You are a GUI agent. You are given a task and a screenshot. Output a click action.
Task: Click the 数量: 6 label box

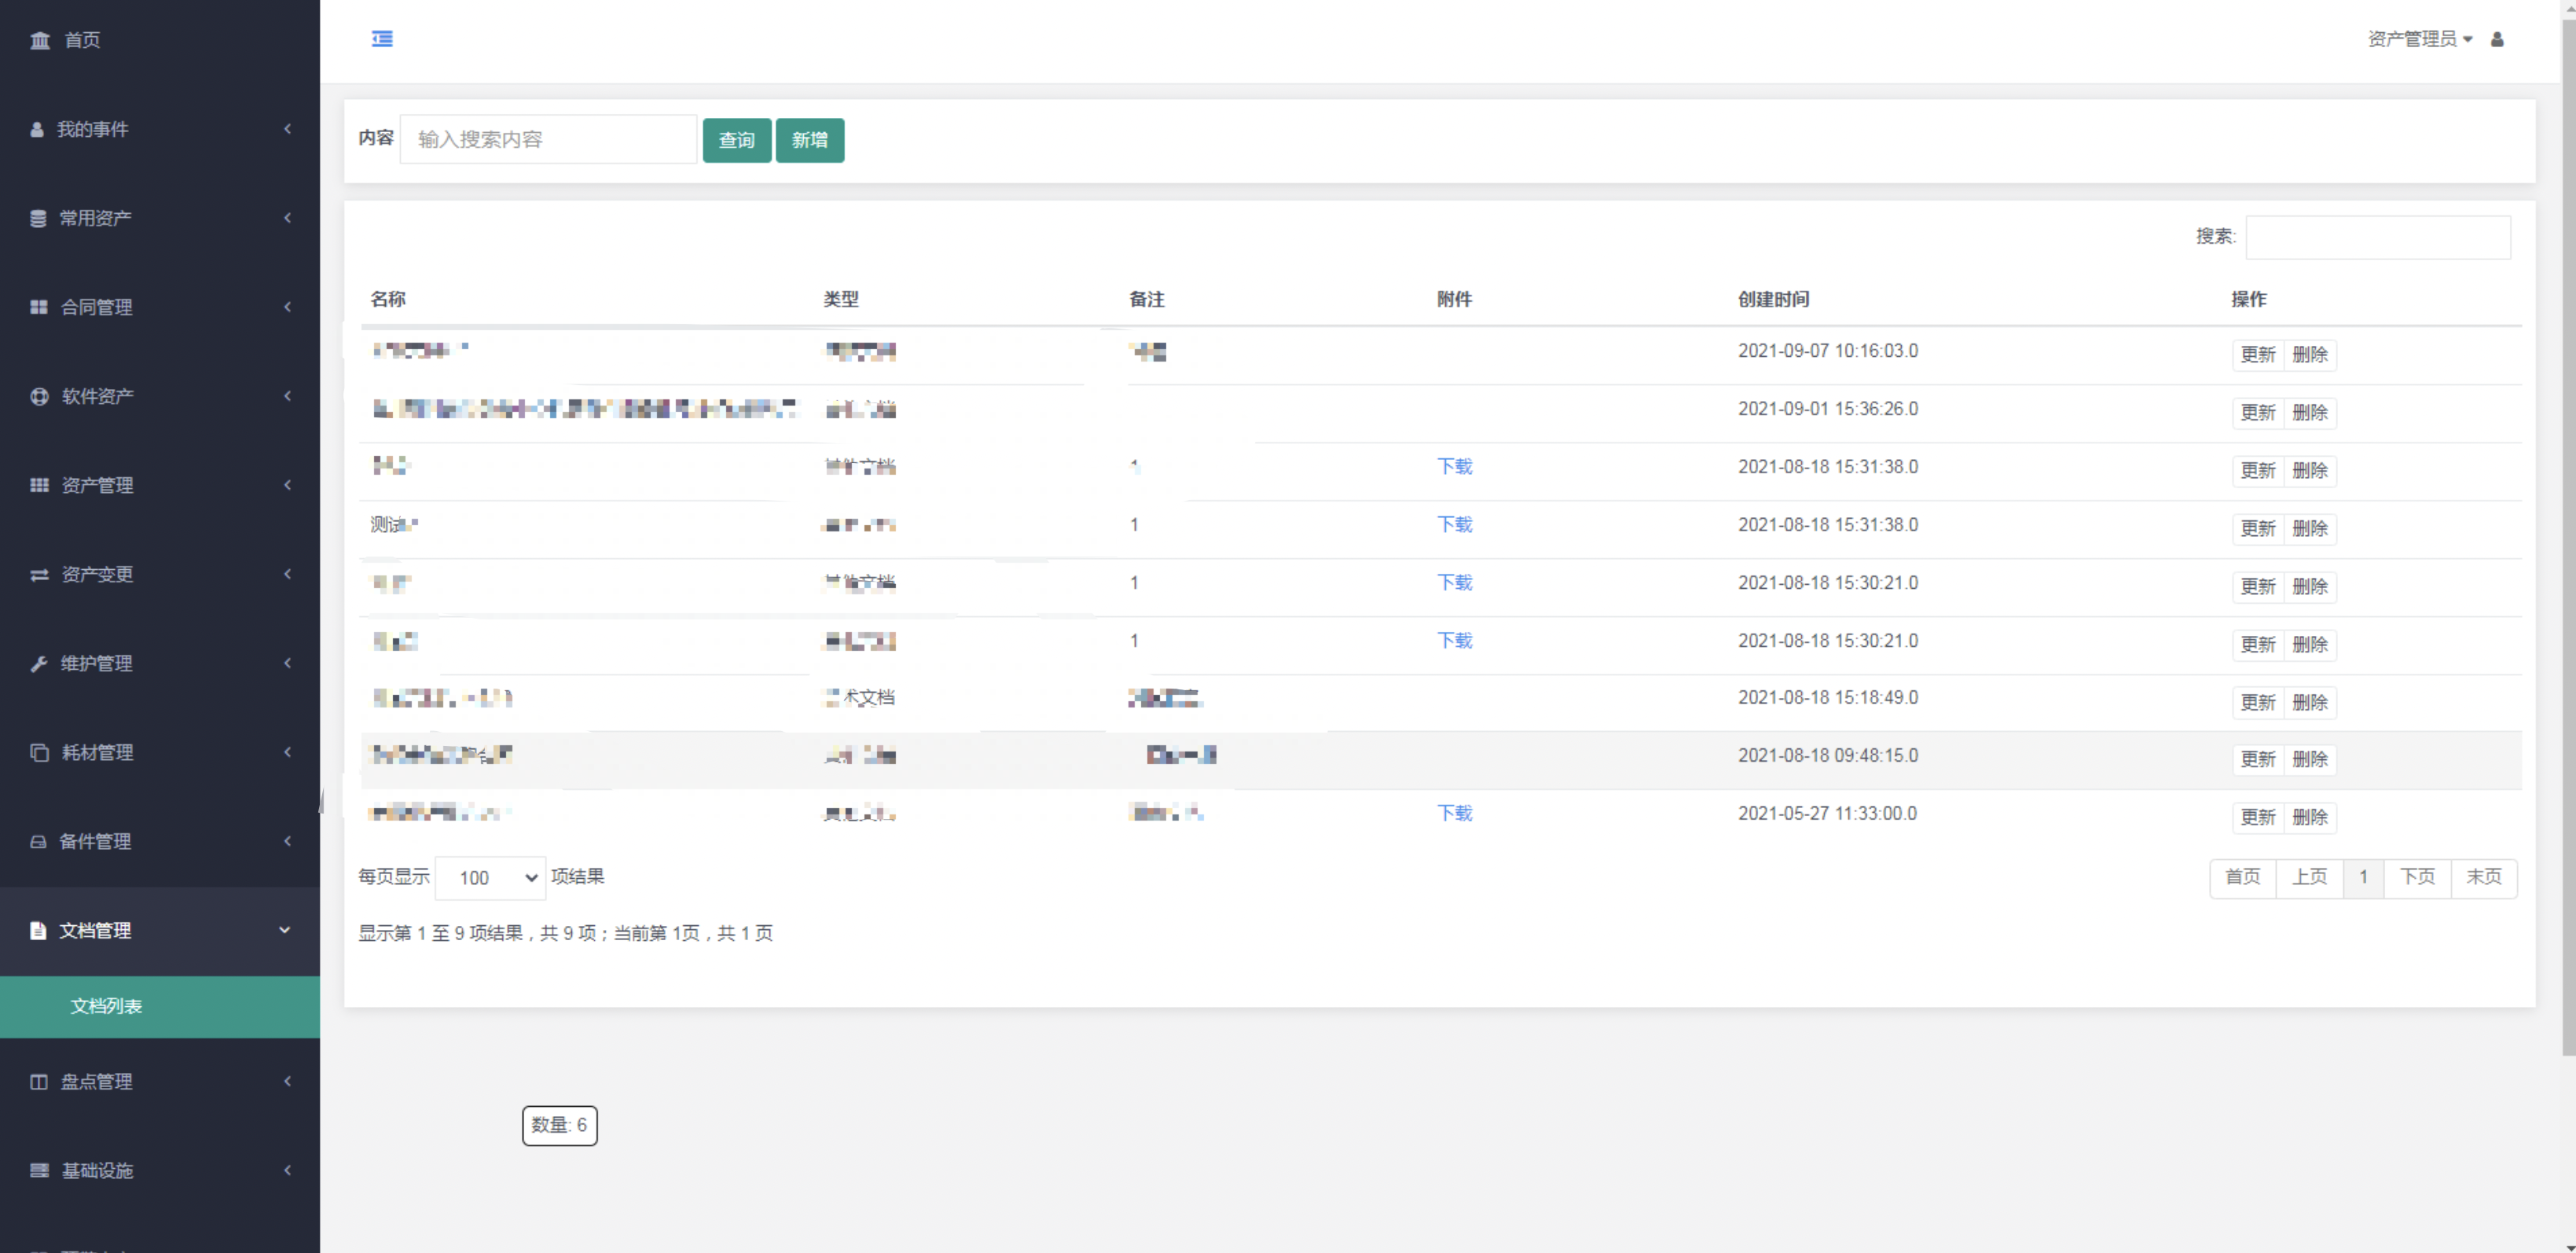[560, 1125]
